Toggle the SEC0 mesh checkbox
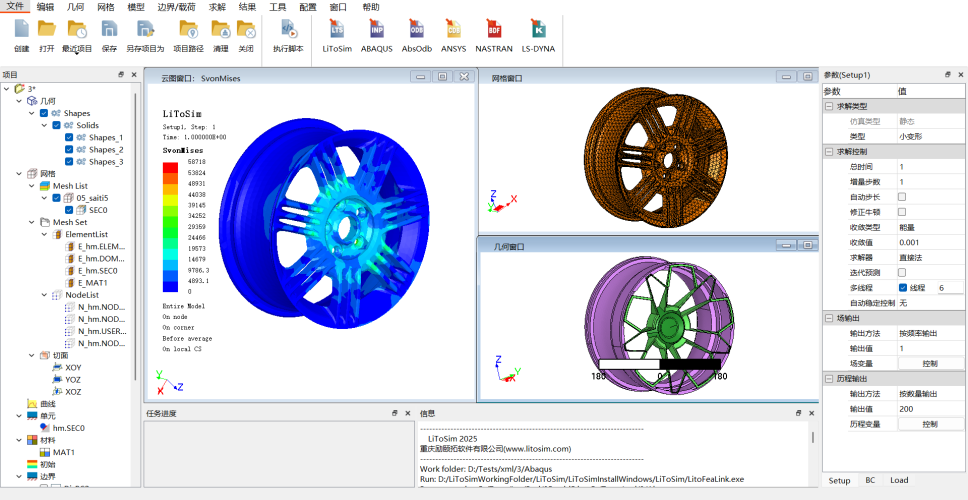968x500 pixels. click(69, 210)
